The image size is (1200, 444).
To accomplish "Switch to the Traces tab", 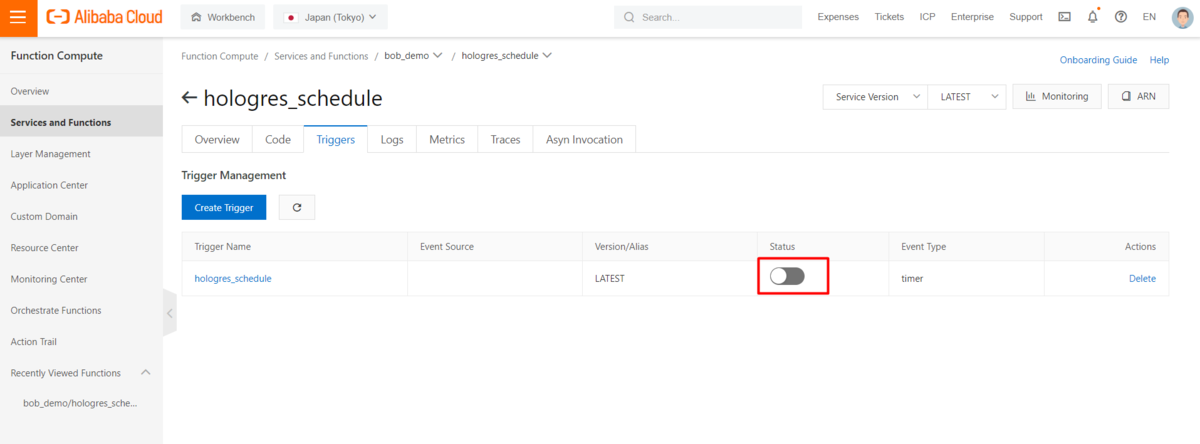I will click(505, 139).
